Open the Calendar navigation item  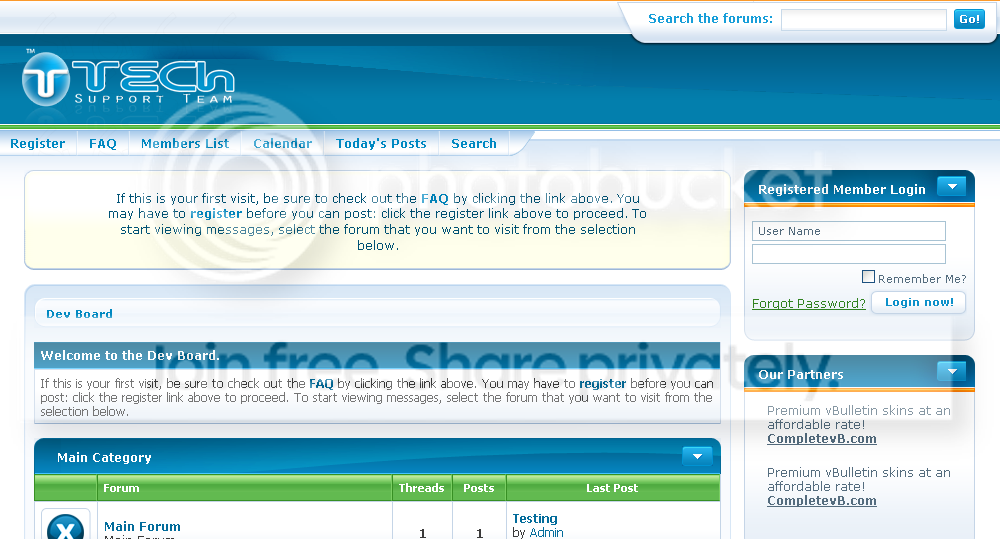tap(283, 144)
